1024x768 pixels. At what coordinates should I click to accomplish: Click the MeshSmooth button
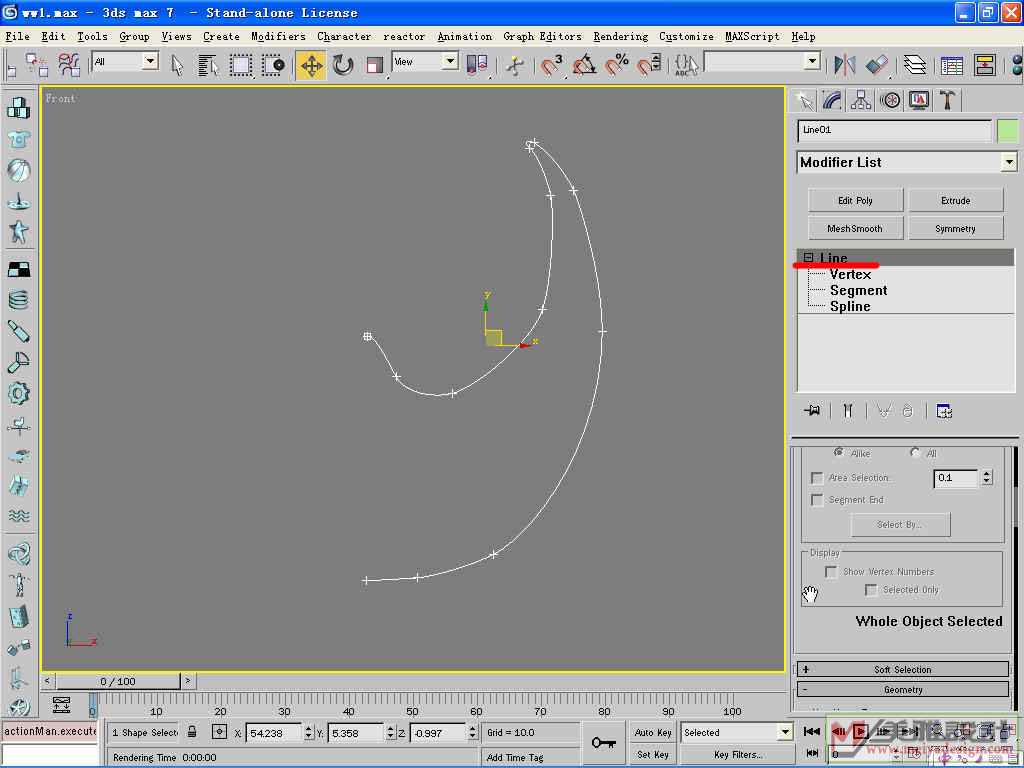tap(856, 229)
